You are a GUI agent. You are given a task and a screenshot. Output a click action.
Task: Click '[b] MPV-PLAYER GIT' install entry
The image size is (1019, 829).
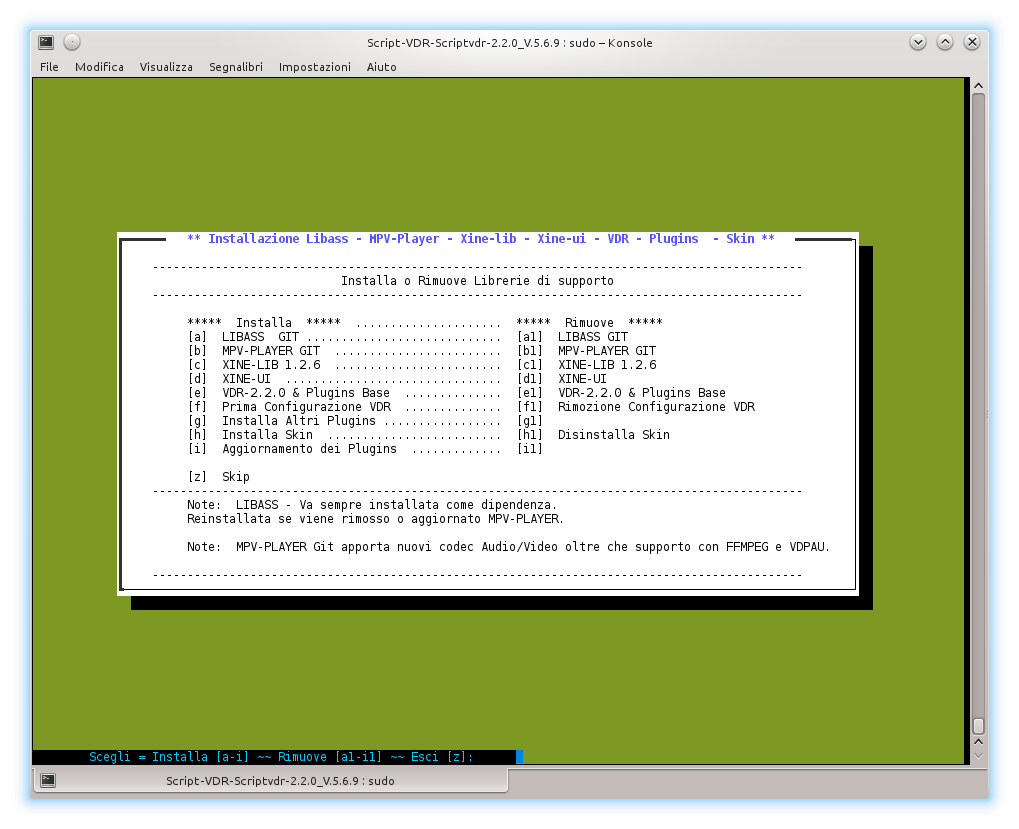tap(253, 351)
